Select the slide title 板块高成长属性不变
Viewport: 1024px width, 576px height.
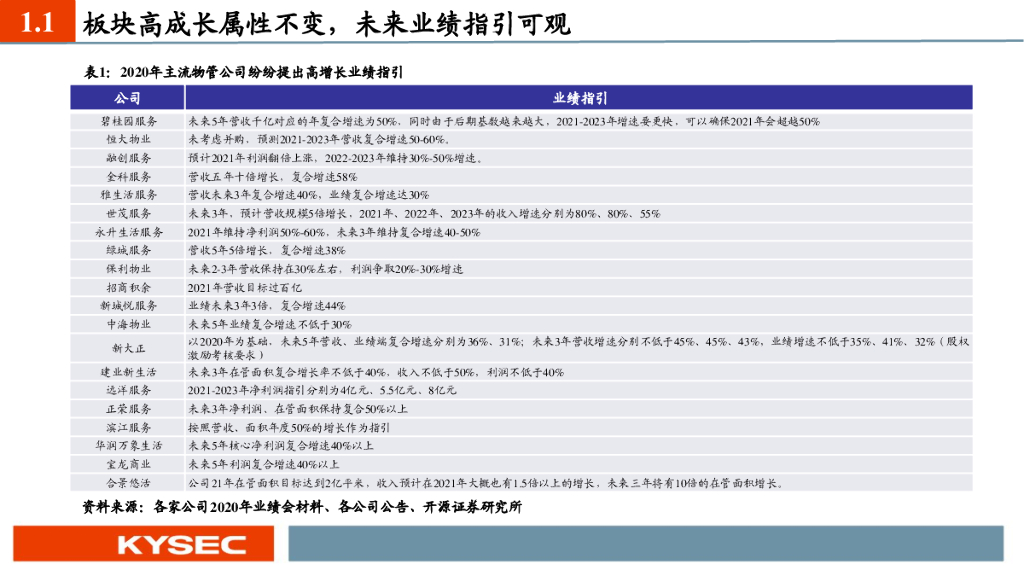(x=205, y=24)
